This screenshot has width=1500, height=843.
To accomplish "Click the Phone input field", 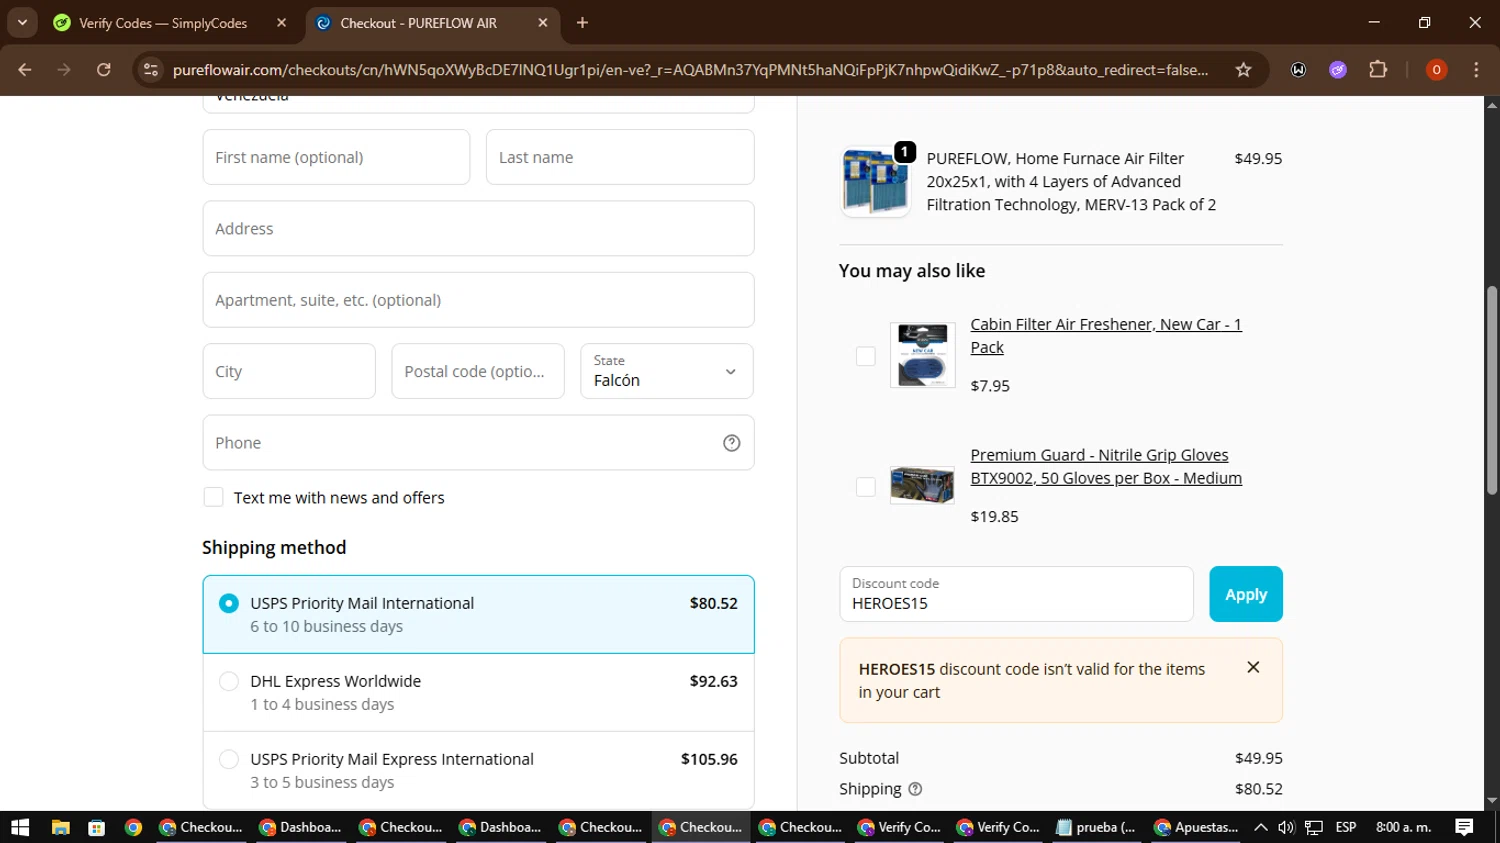I will coord(478,442).
